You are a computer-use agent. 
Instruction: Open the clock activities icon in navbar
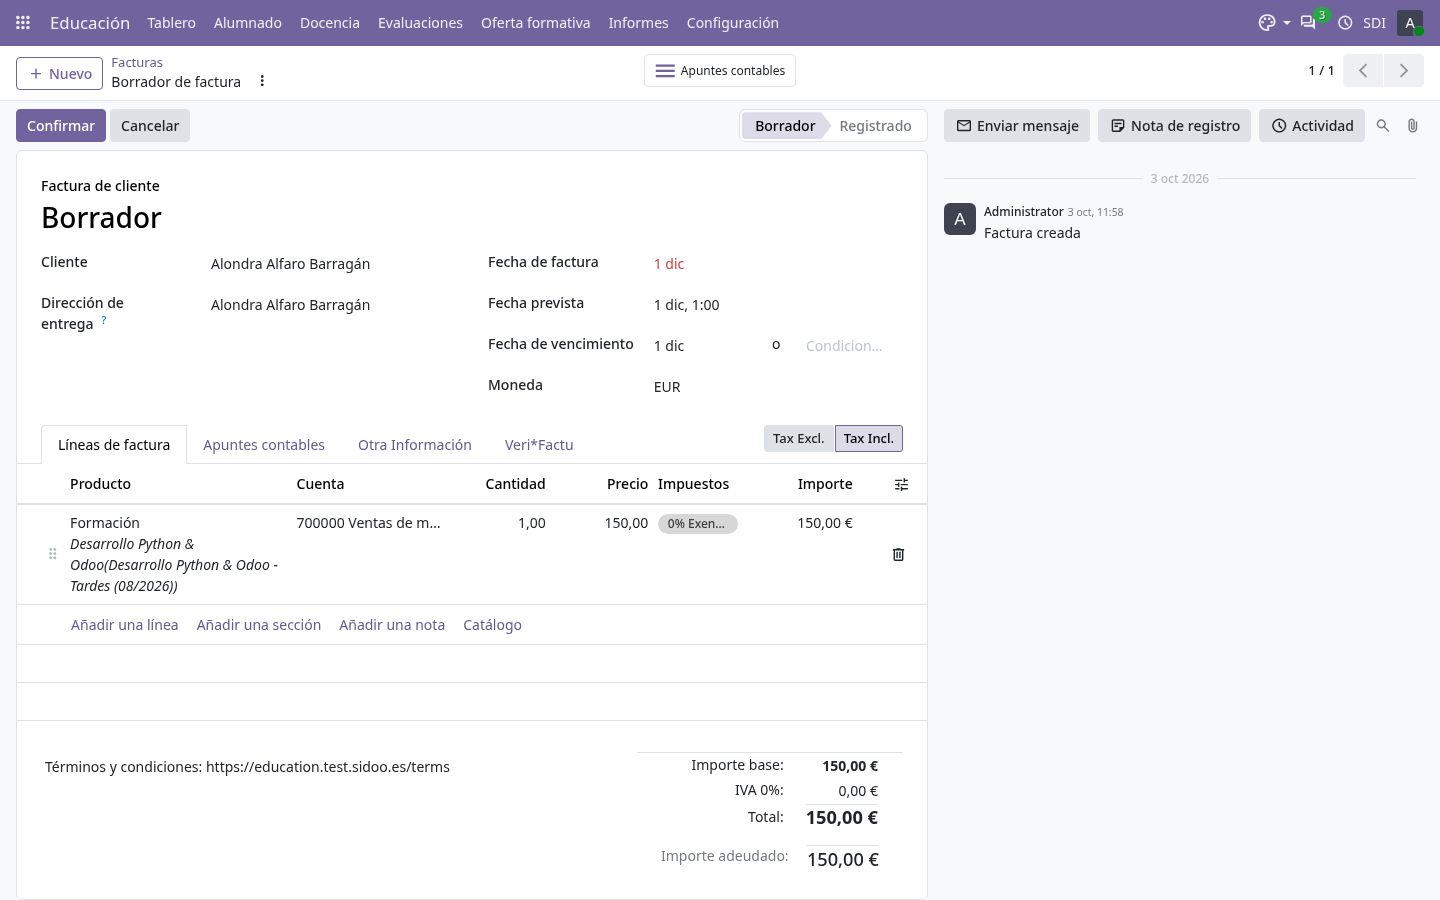pos(1345,22)
